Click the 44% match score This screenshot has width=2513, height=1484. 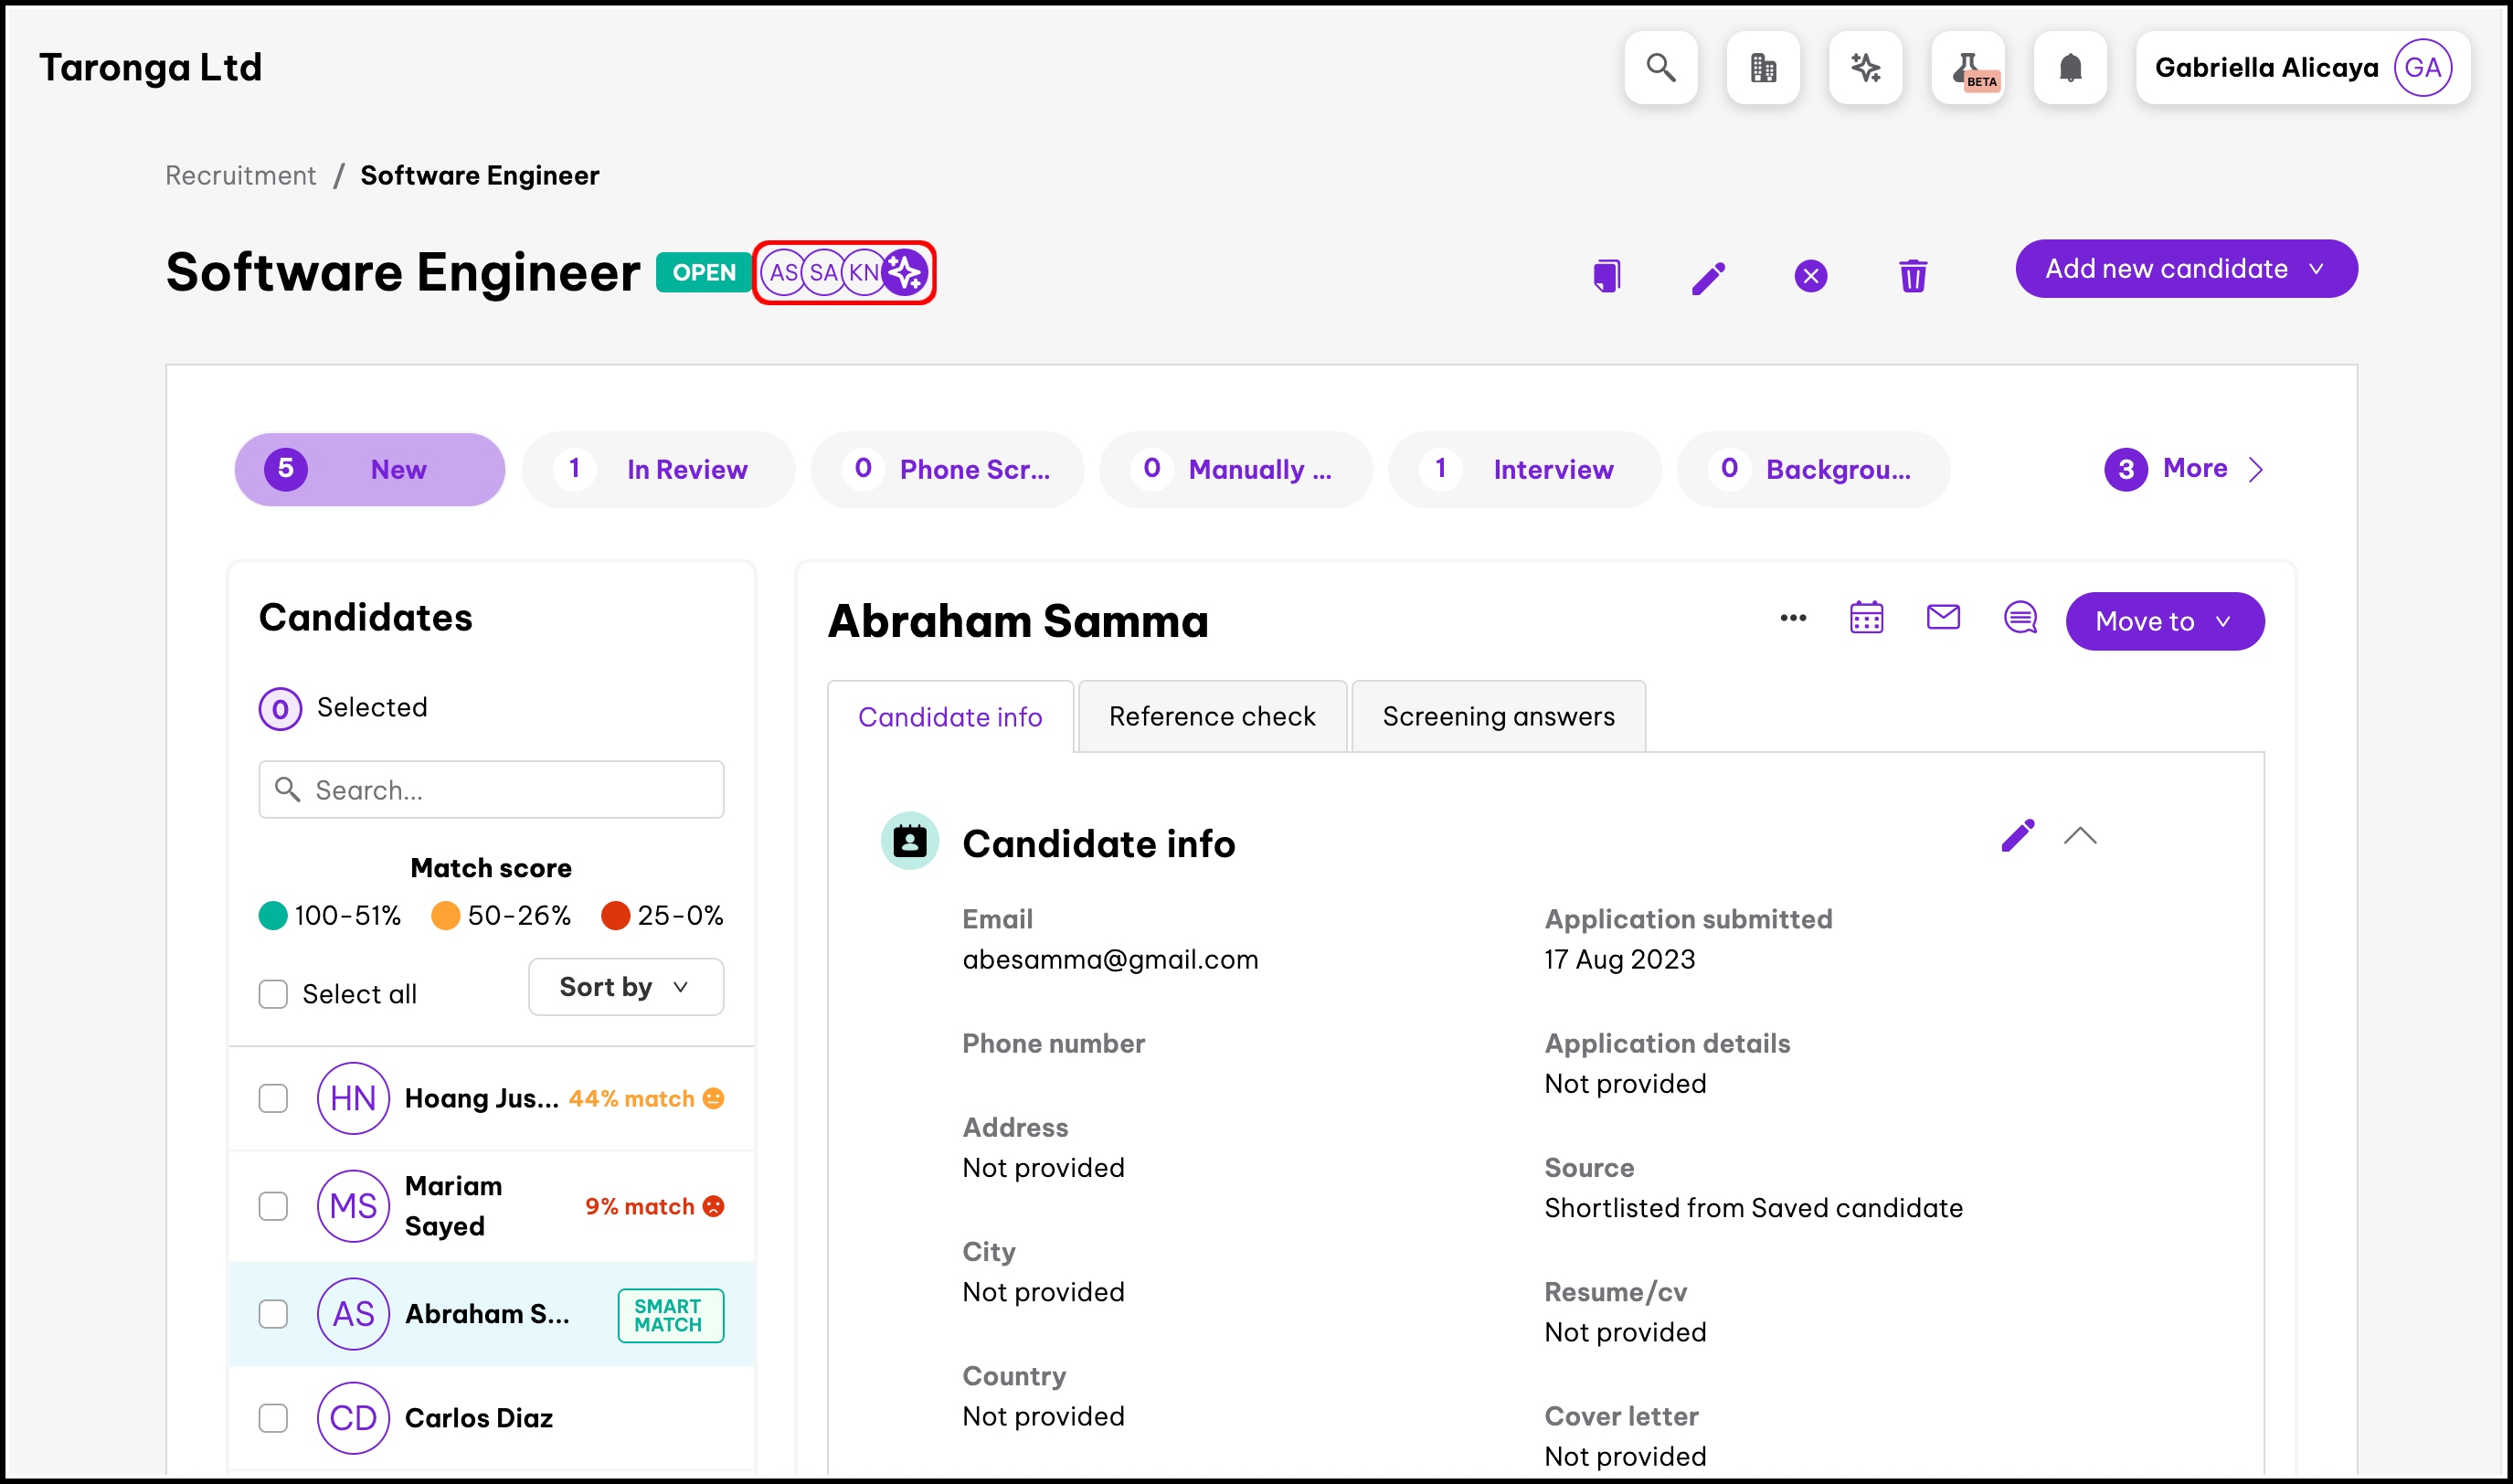click(631, 1099)
